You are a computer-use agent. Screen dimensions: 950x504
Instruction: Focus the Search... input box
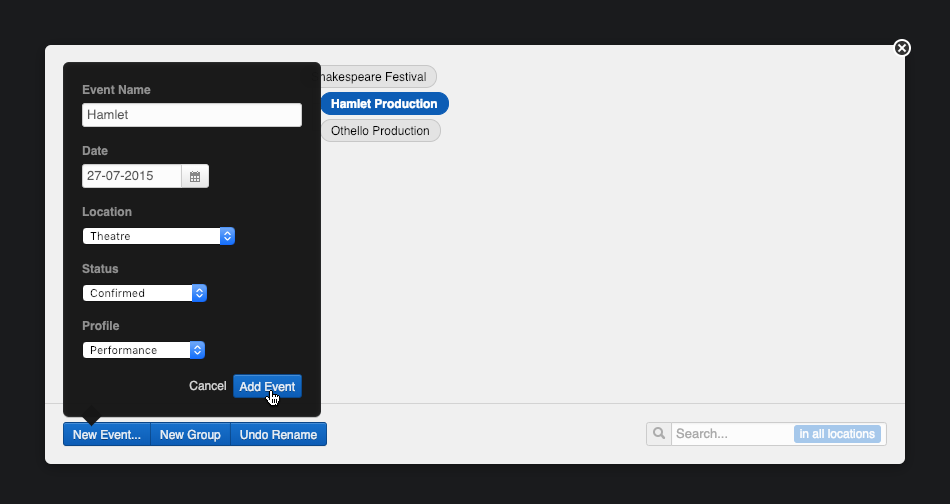pyautogui.click(x=732, y=434)
